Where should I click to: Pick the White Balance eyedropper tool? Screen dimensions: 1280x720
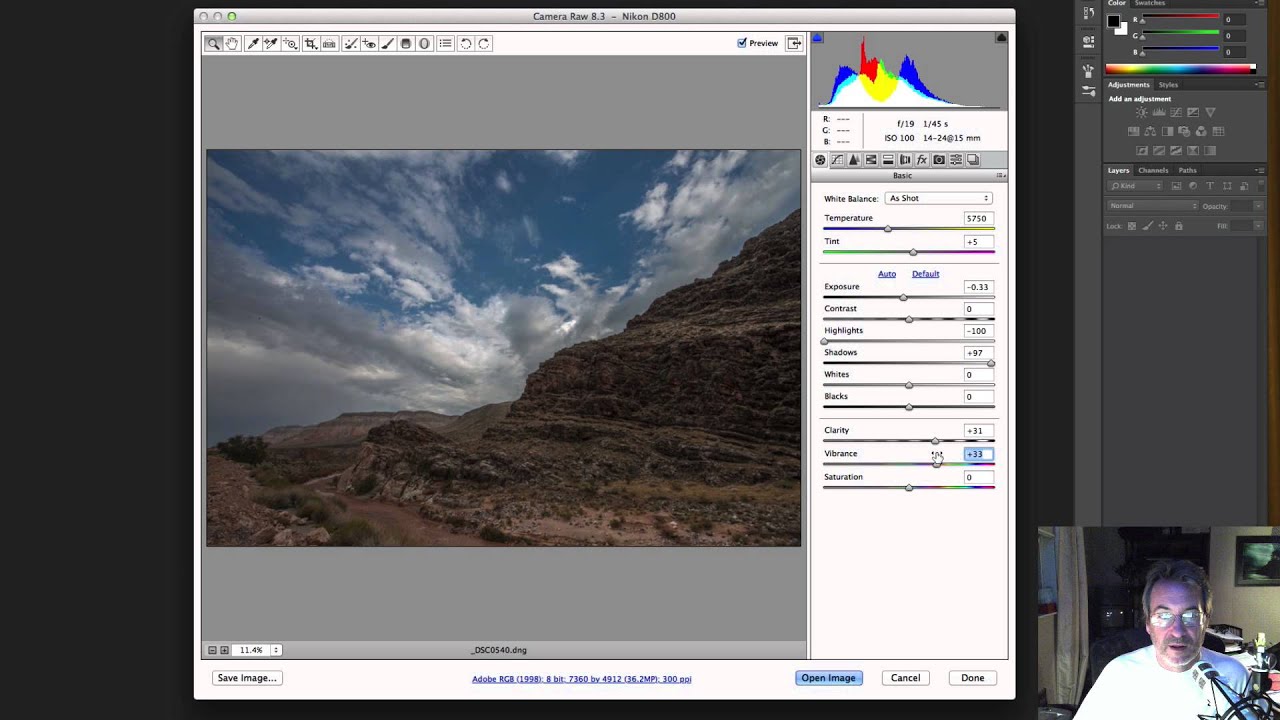[x=253, y=44]
